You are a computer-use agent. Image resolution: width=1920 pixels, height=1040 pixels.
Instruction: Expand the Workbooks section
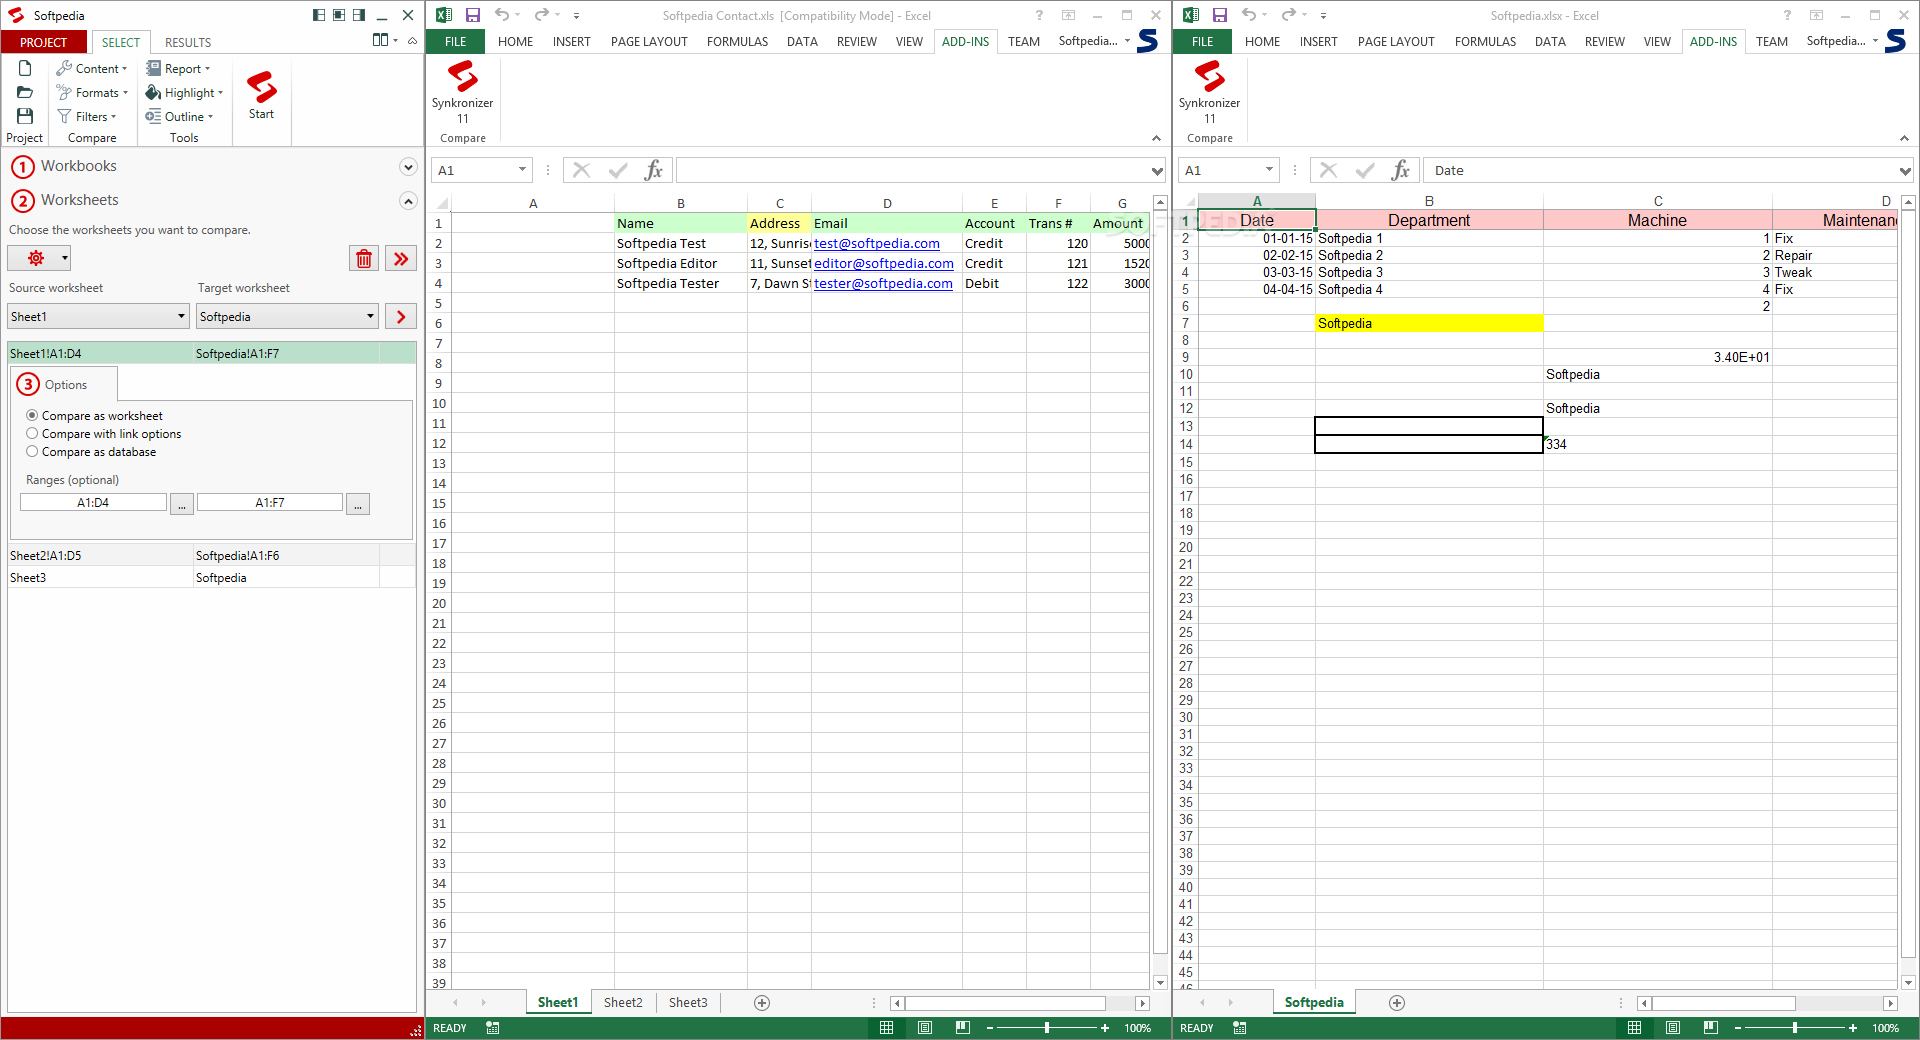pos(408,166)
